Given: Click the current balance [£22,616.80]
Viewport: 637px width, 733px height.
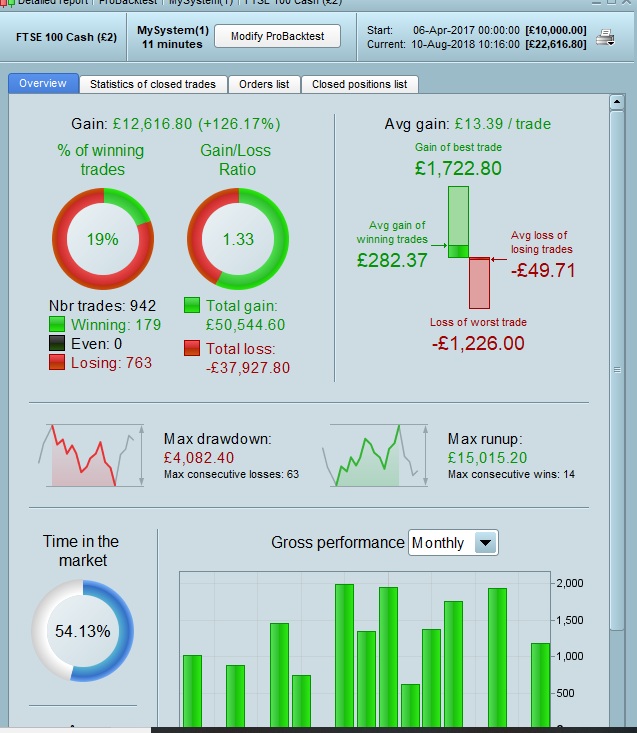Looking at the screenshot, I should [556, 44].
